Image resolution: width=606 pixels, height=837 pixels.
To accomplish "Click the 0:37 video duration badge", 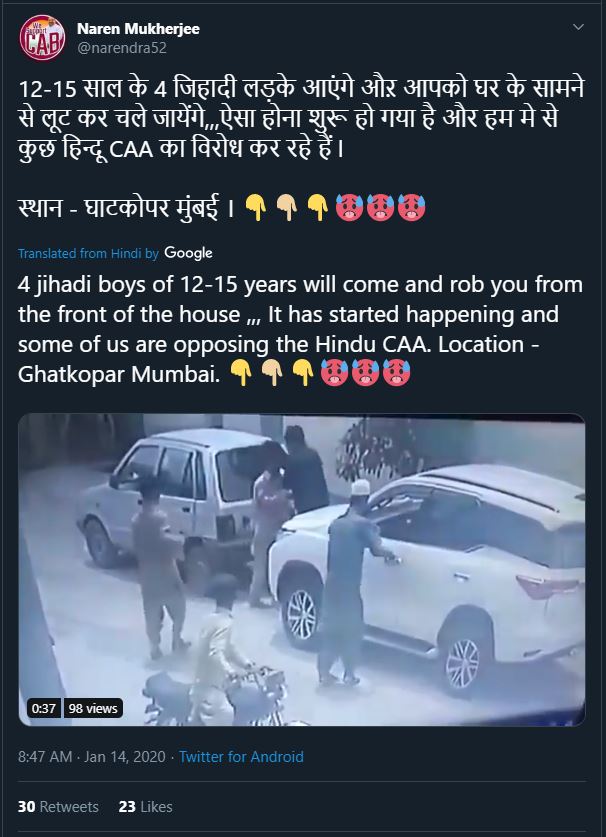I will (44, 708).
